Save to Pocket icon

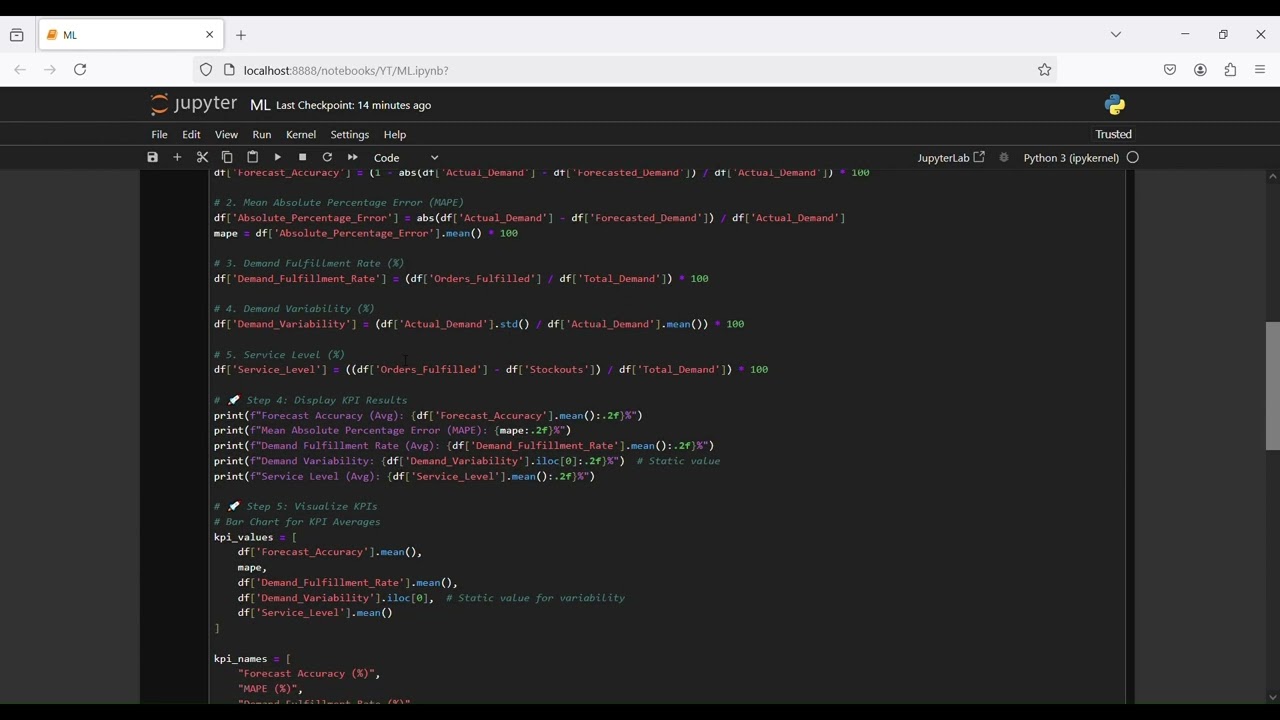[x=1170, y=70]
